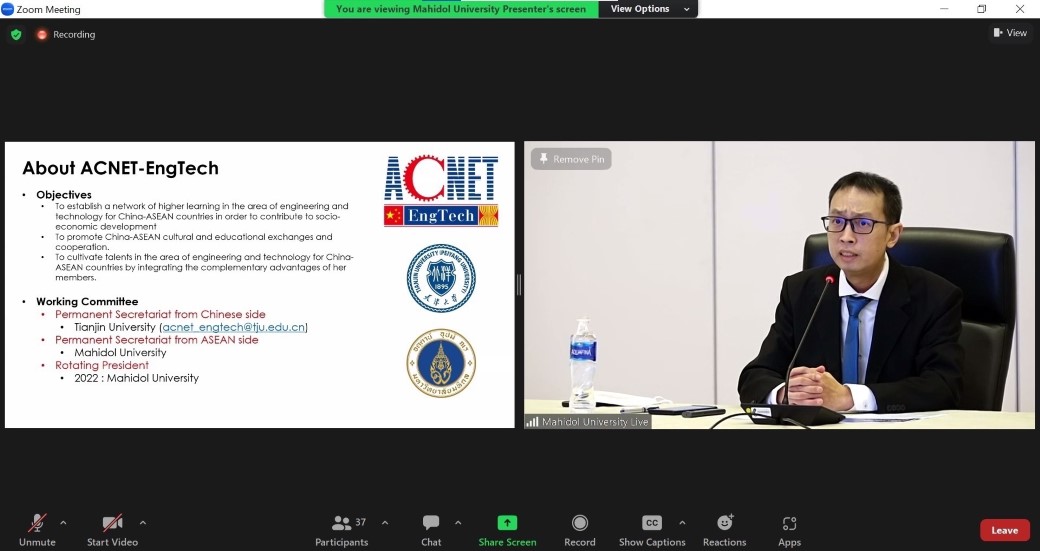This screenshot has height=551, width=1040.
Task: Click the Unmute microphone icon
Action: (x=37, y=523)
